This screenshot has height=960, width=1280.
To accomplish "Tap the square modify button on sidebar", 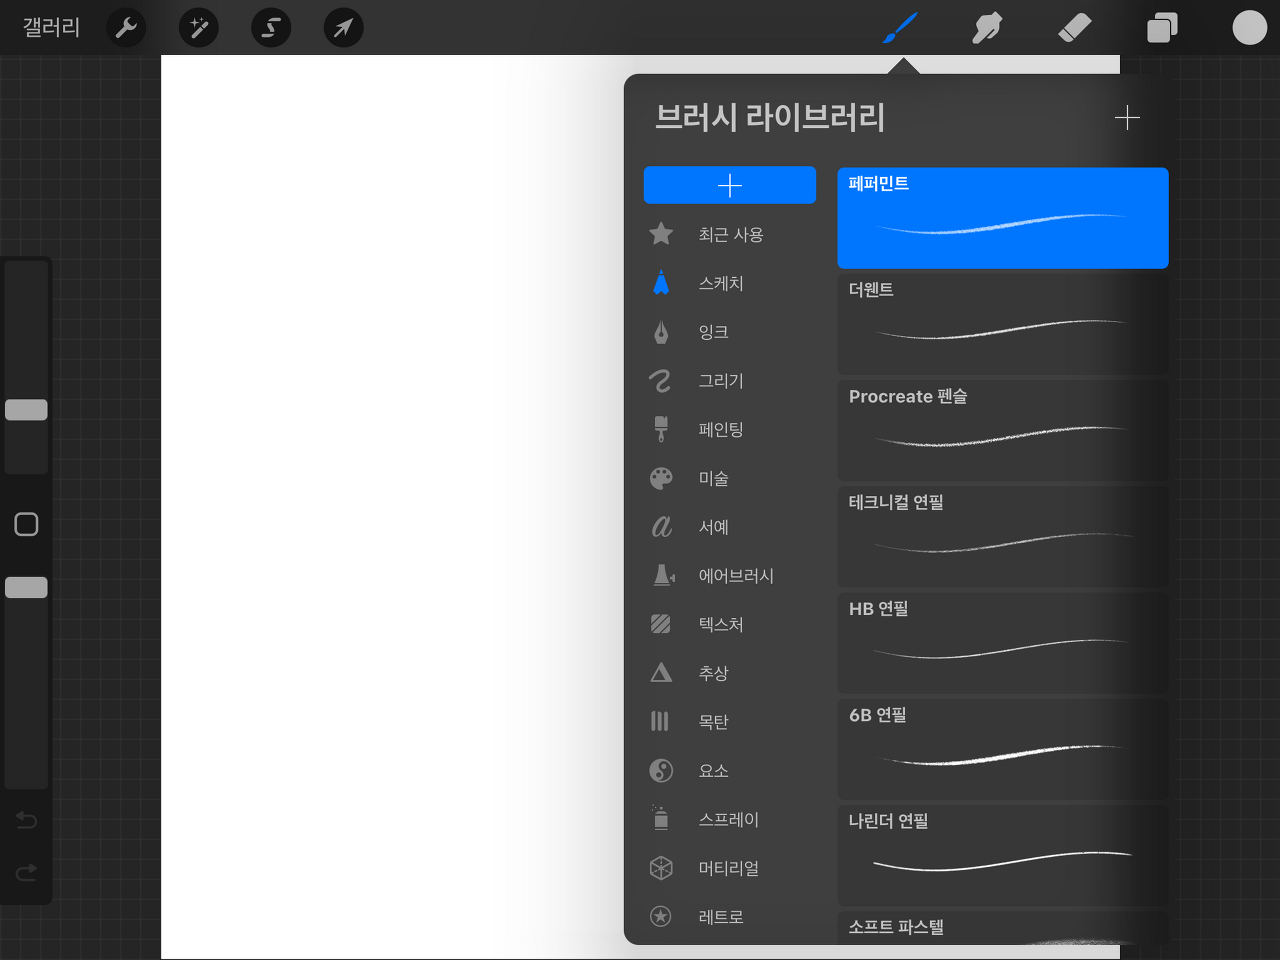I will (x=26, y=524).
